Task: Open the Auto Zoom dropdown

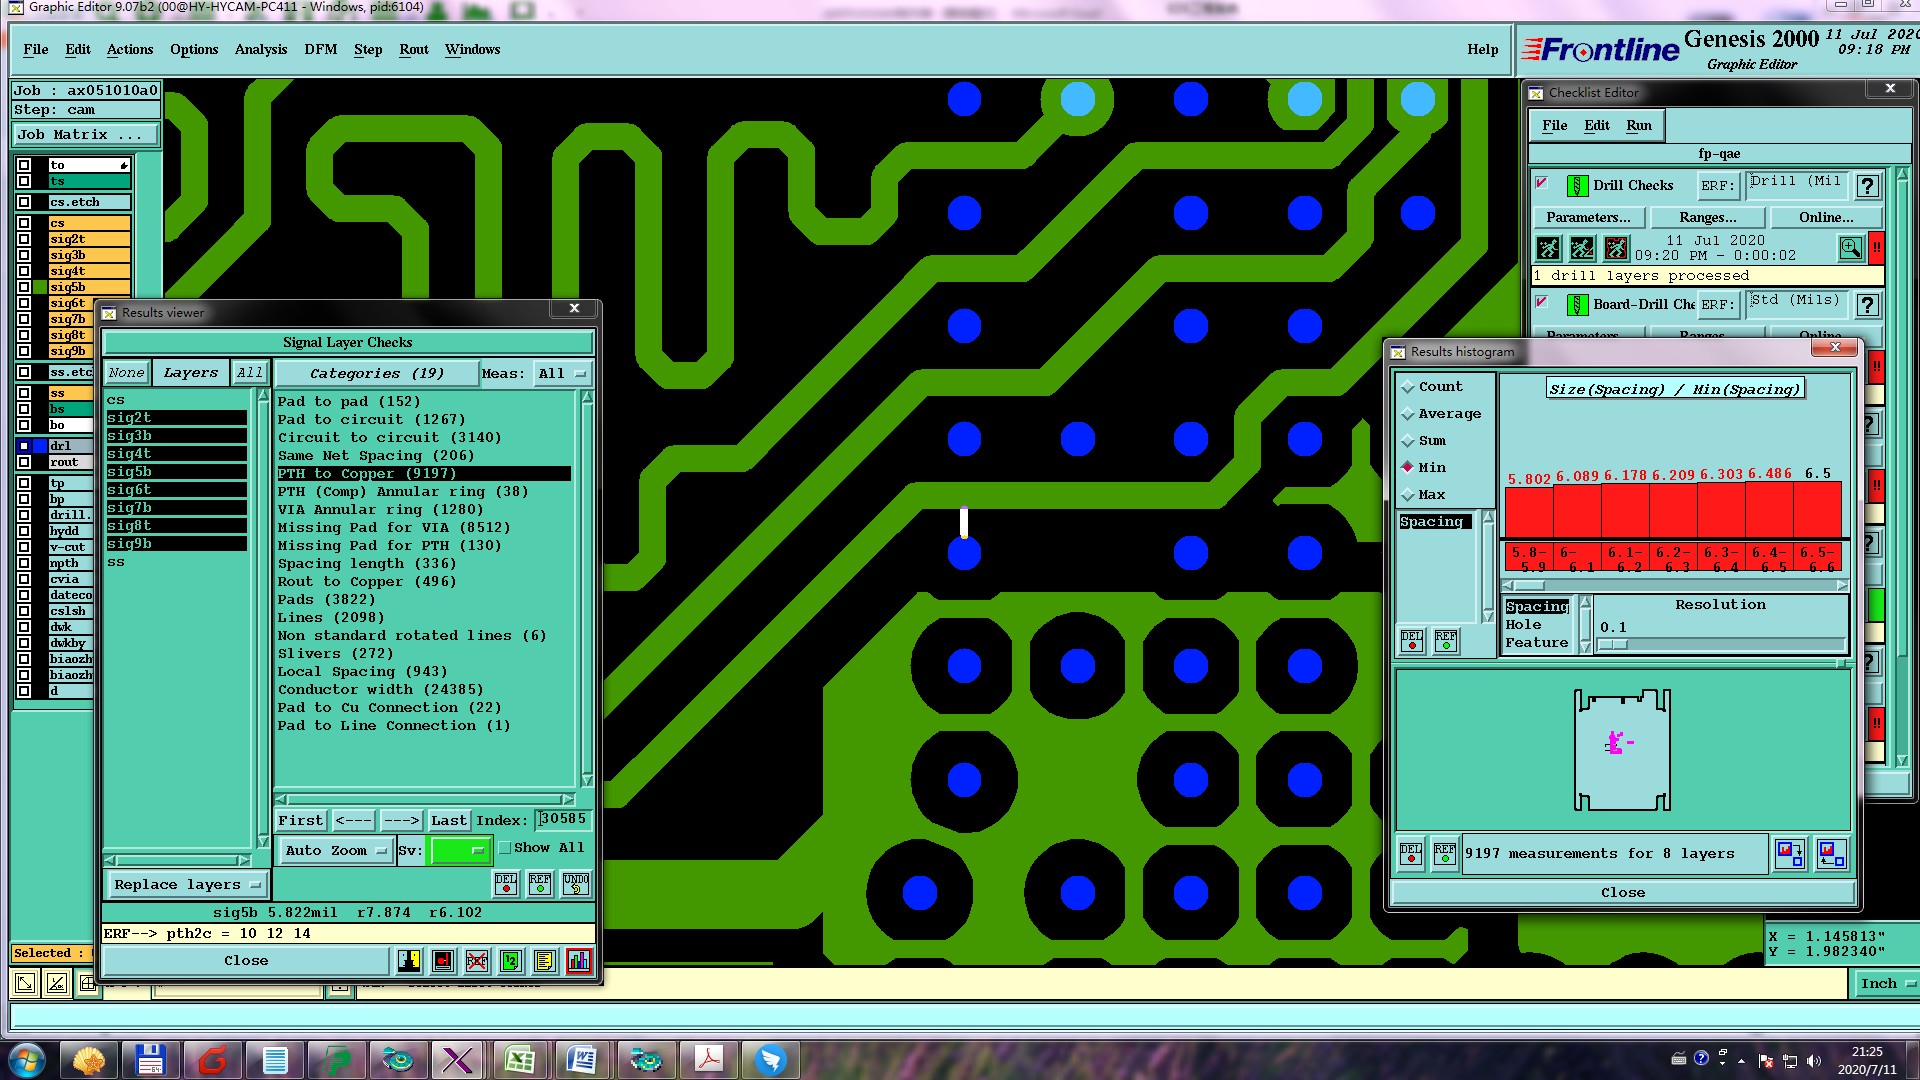Action: click(335, 851)
